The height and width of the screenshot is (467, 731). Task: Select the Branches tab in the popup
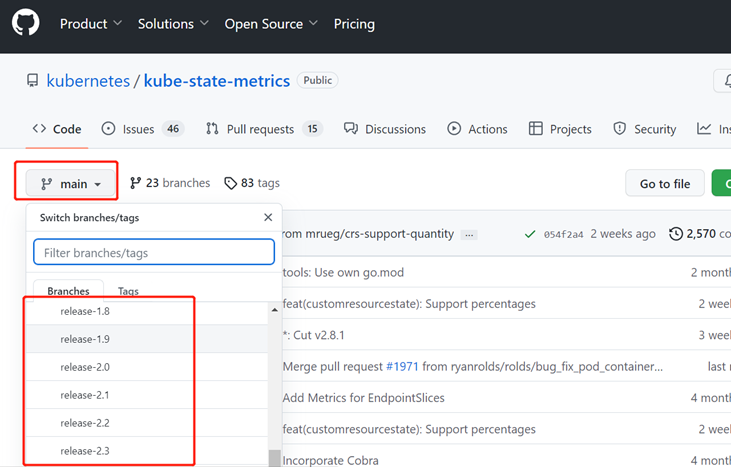click(x=69, y=291)
